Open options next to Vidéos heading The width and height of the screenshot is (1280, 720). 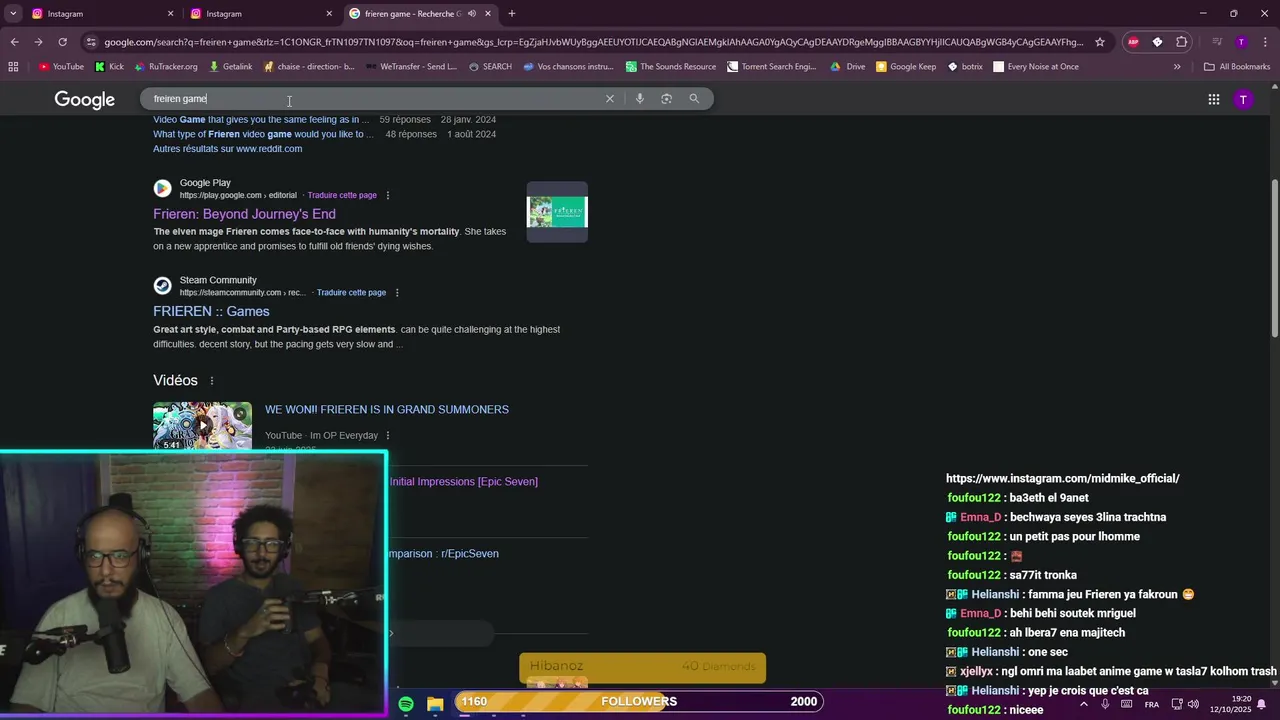tap(211, 381)
